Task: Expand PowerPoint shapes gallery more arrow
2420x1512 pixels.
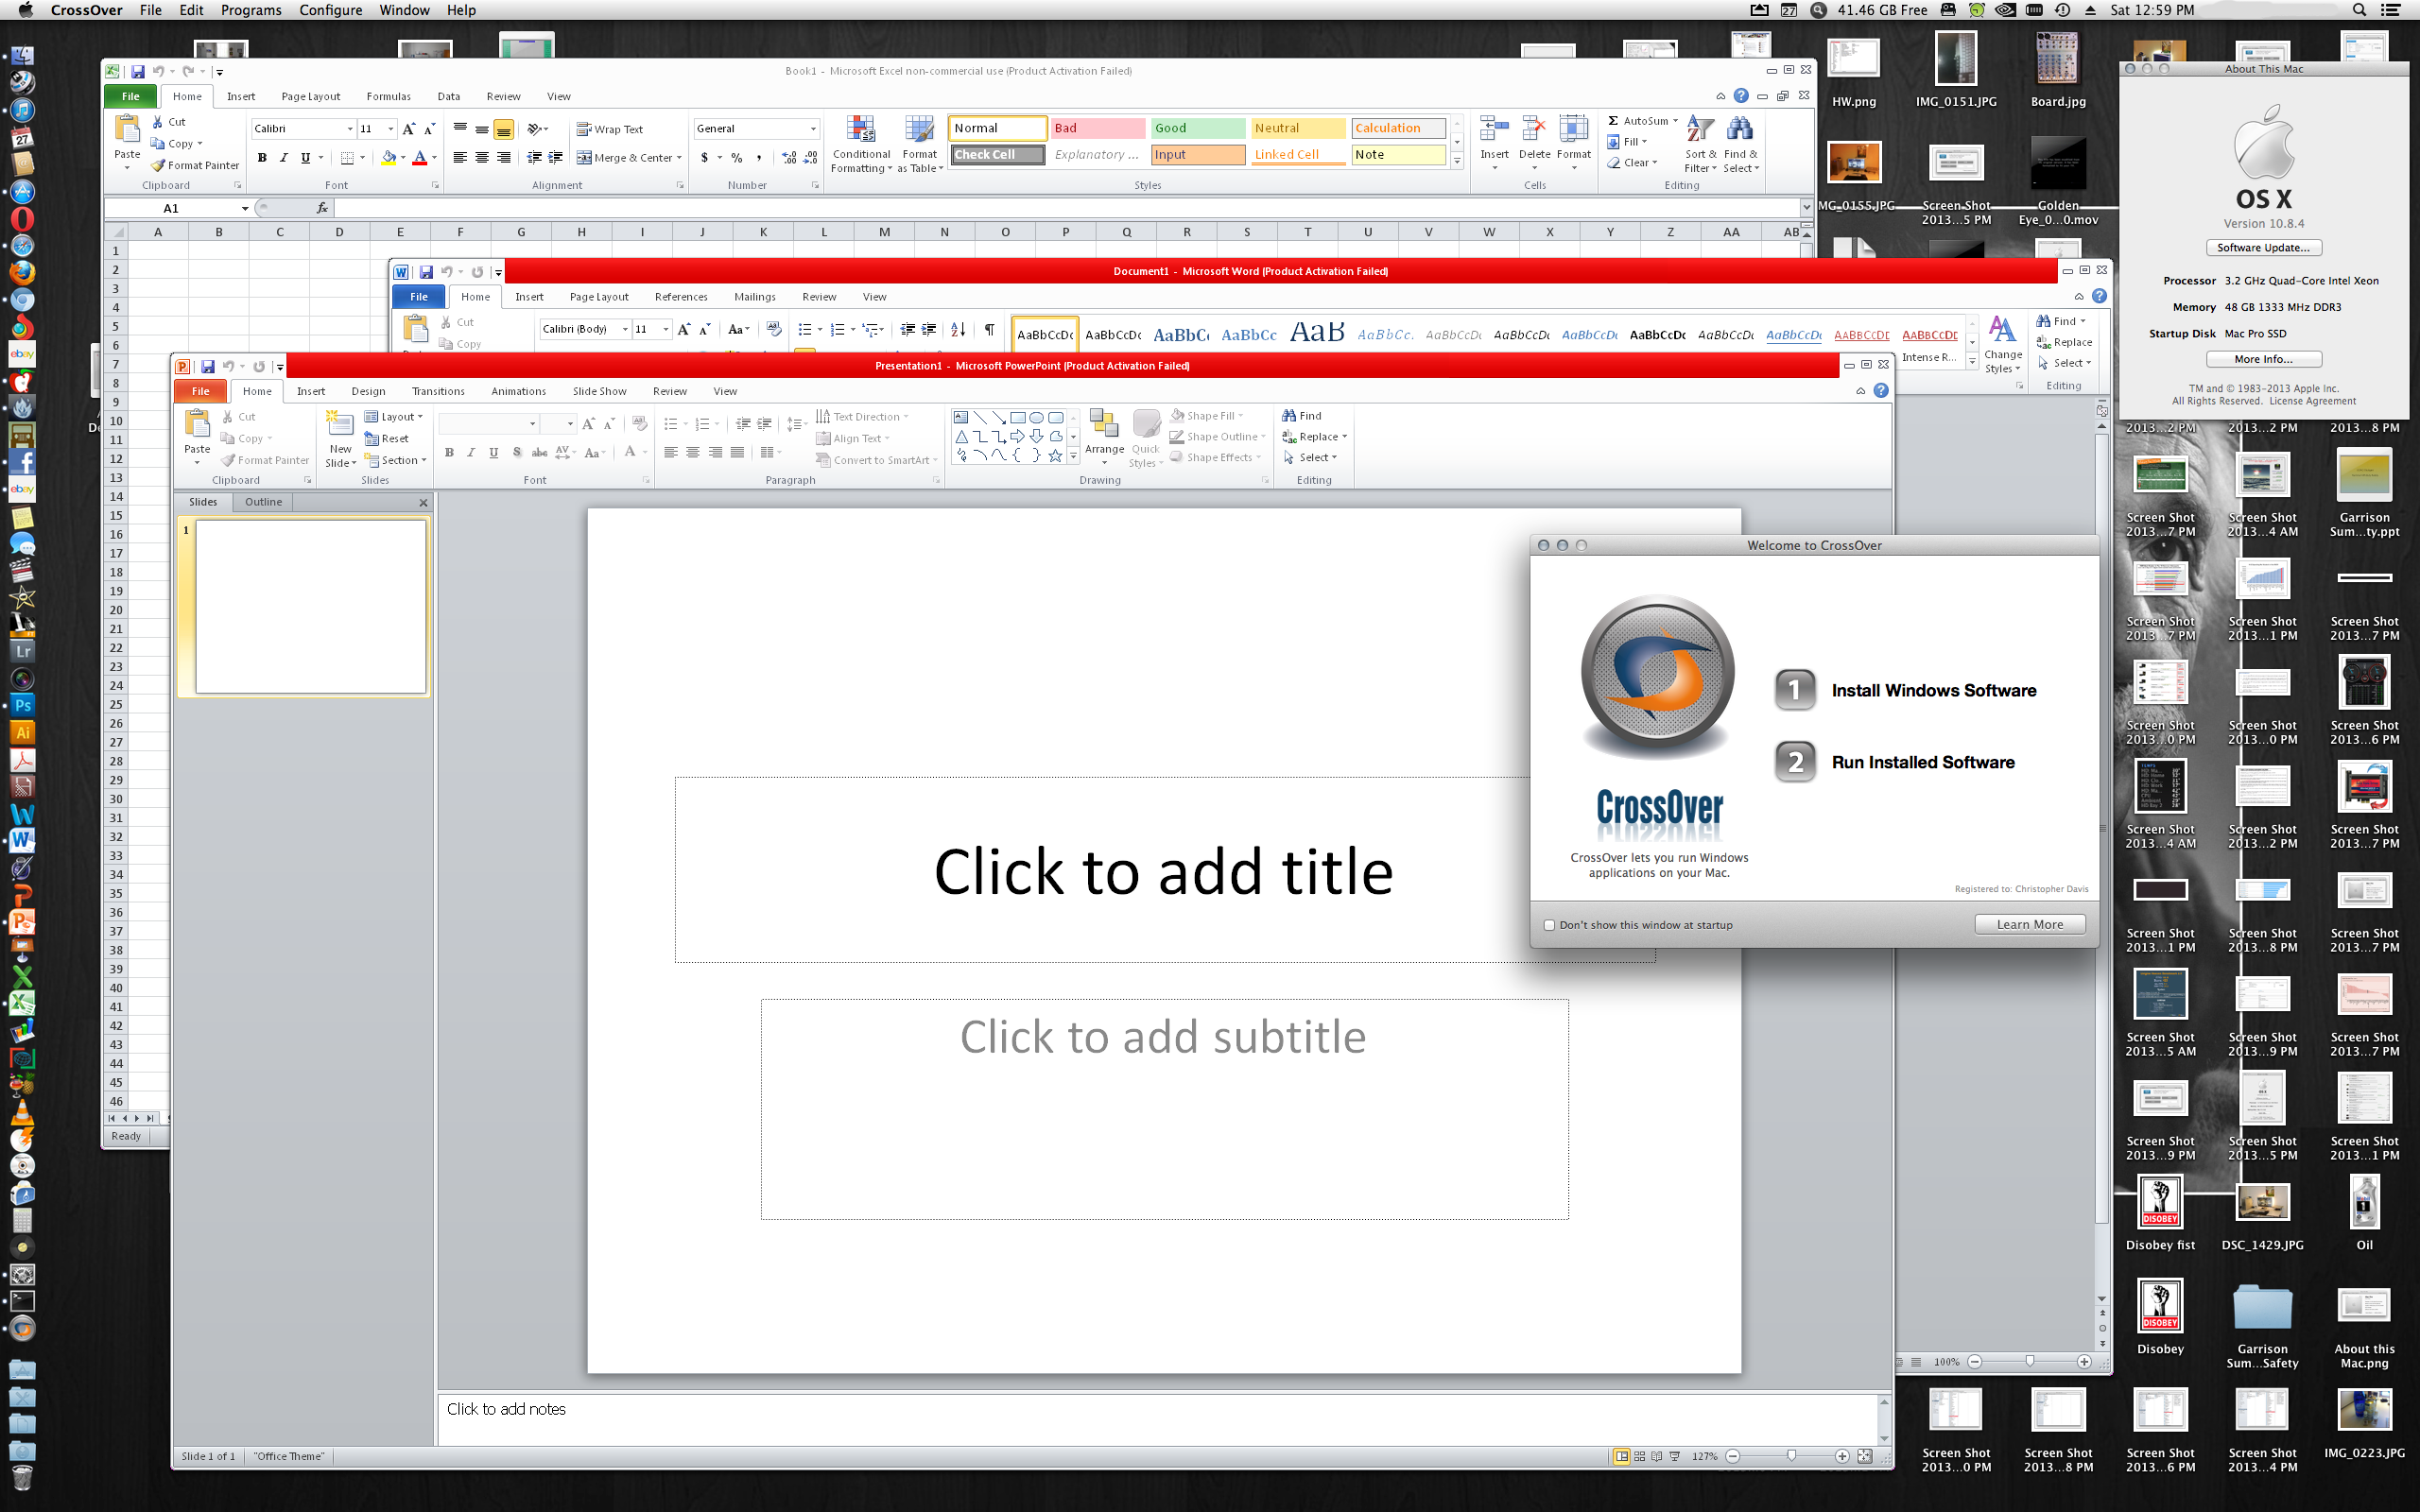Action: pyautogui.click(x=1073, y=456)
